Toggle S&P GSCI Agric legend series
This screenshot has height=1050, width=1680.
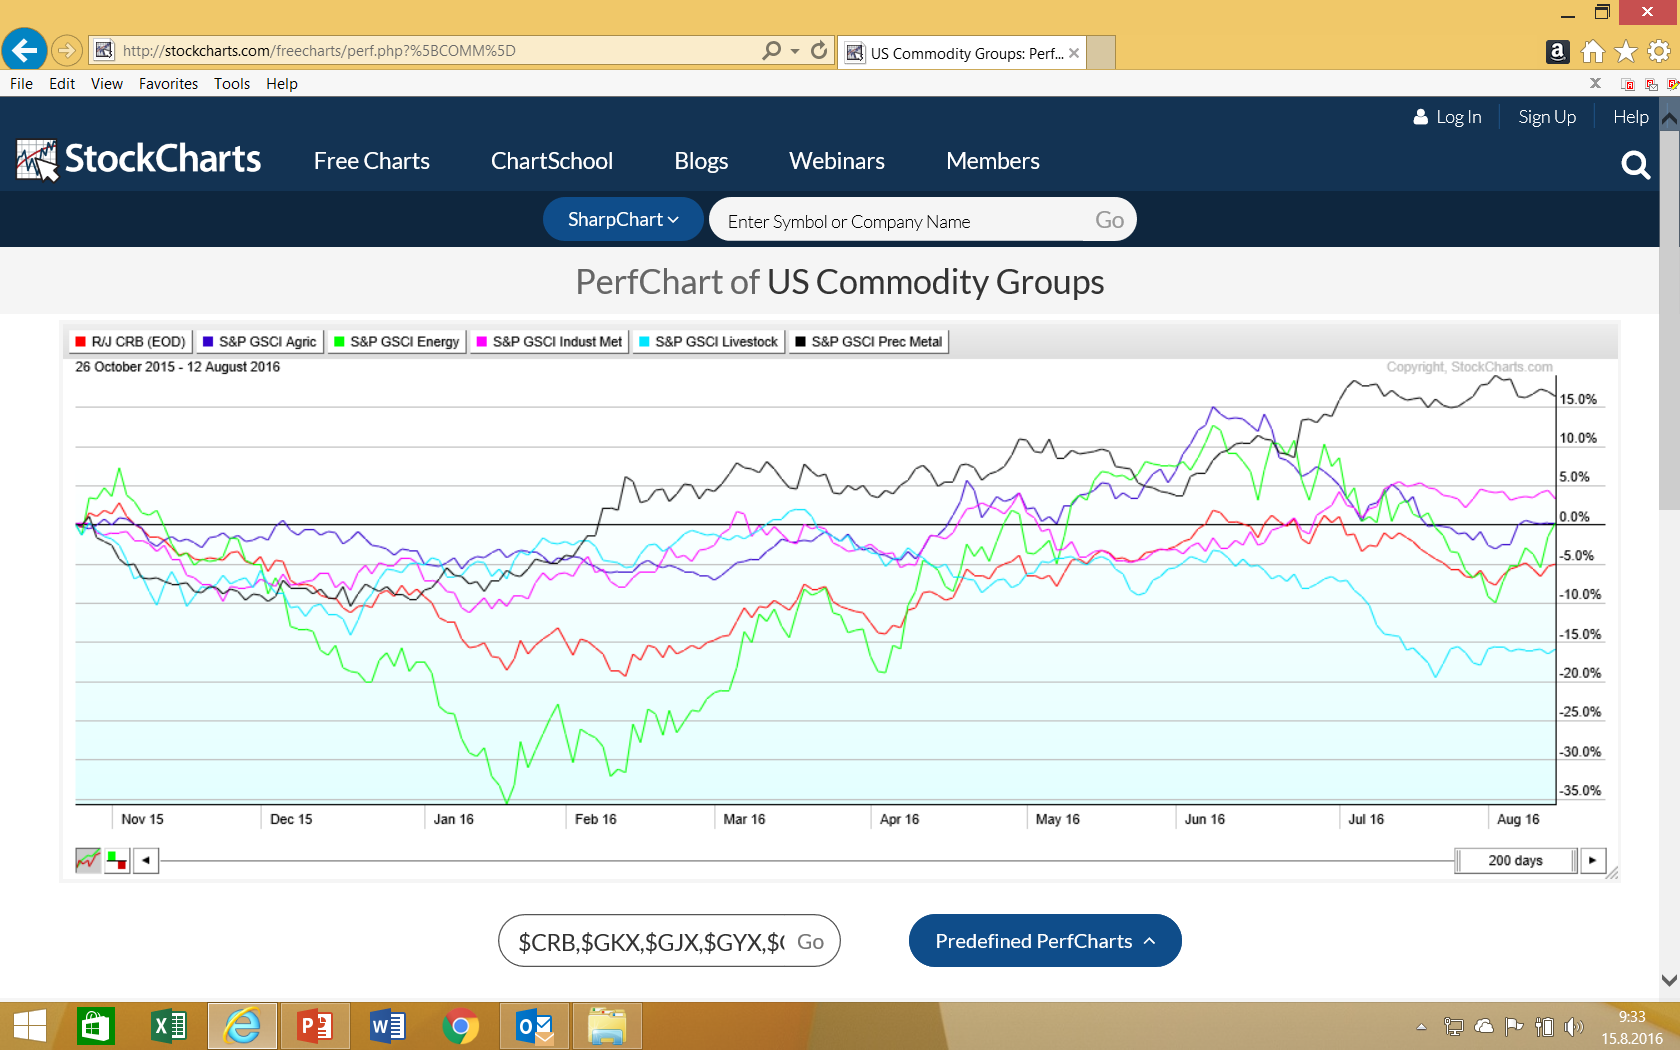click(x=259, y=342)
